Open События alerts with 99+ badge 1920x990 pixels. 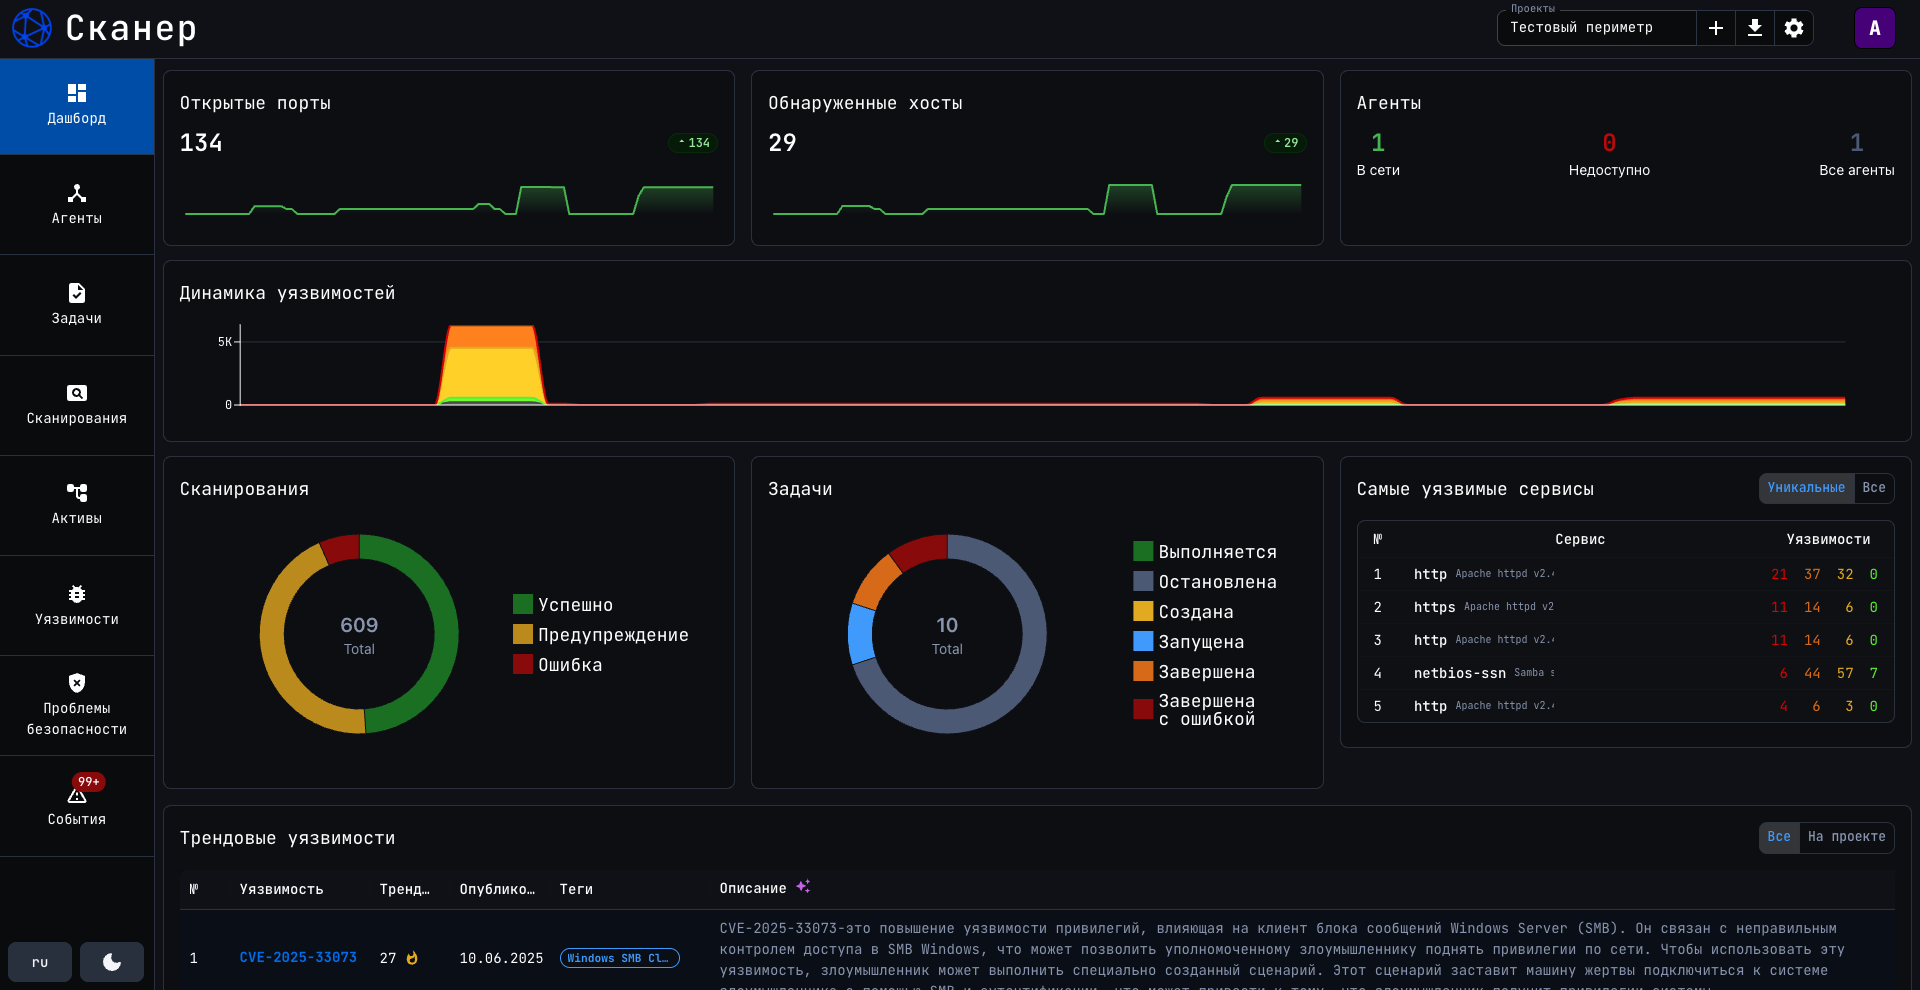click(x=77, y=806)
